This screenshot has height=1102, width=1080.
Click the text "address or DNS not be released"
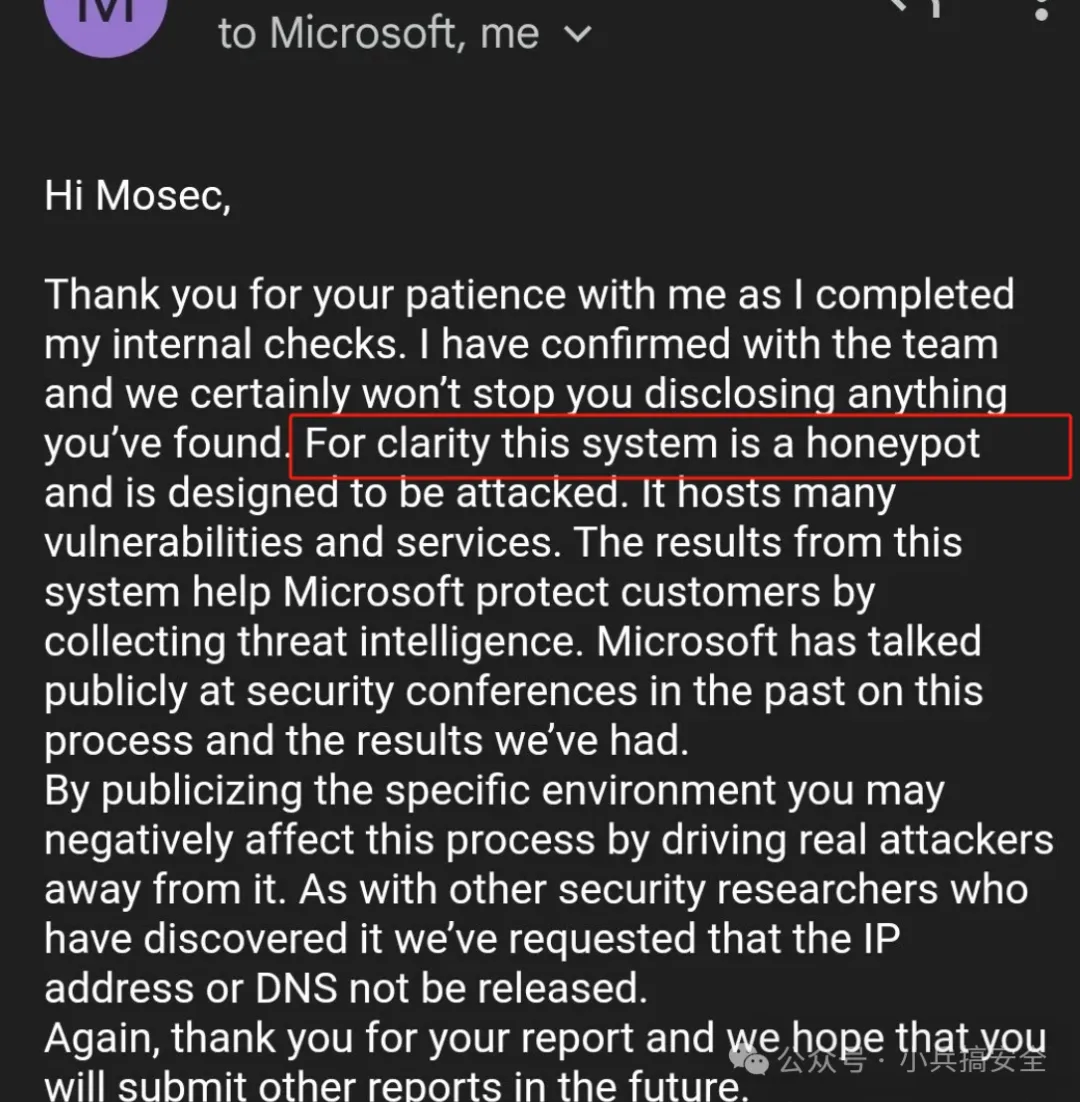[346, 989]
